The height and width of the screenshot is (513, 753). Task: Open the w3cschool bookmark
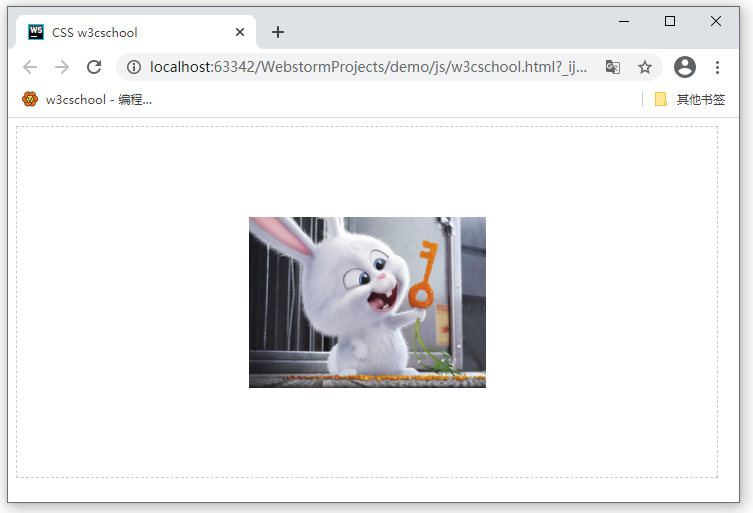pos(87,99)
